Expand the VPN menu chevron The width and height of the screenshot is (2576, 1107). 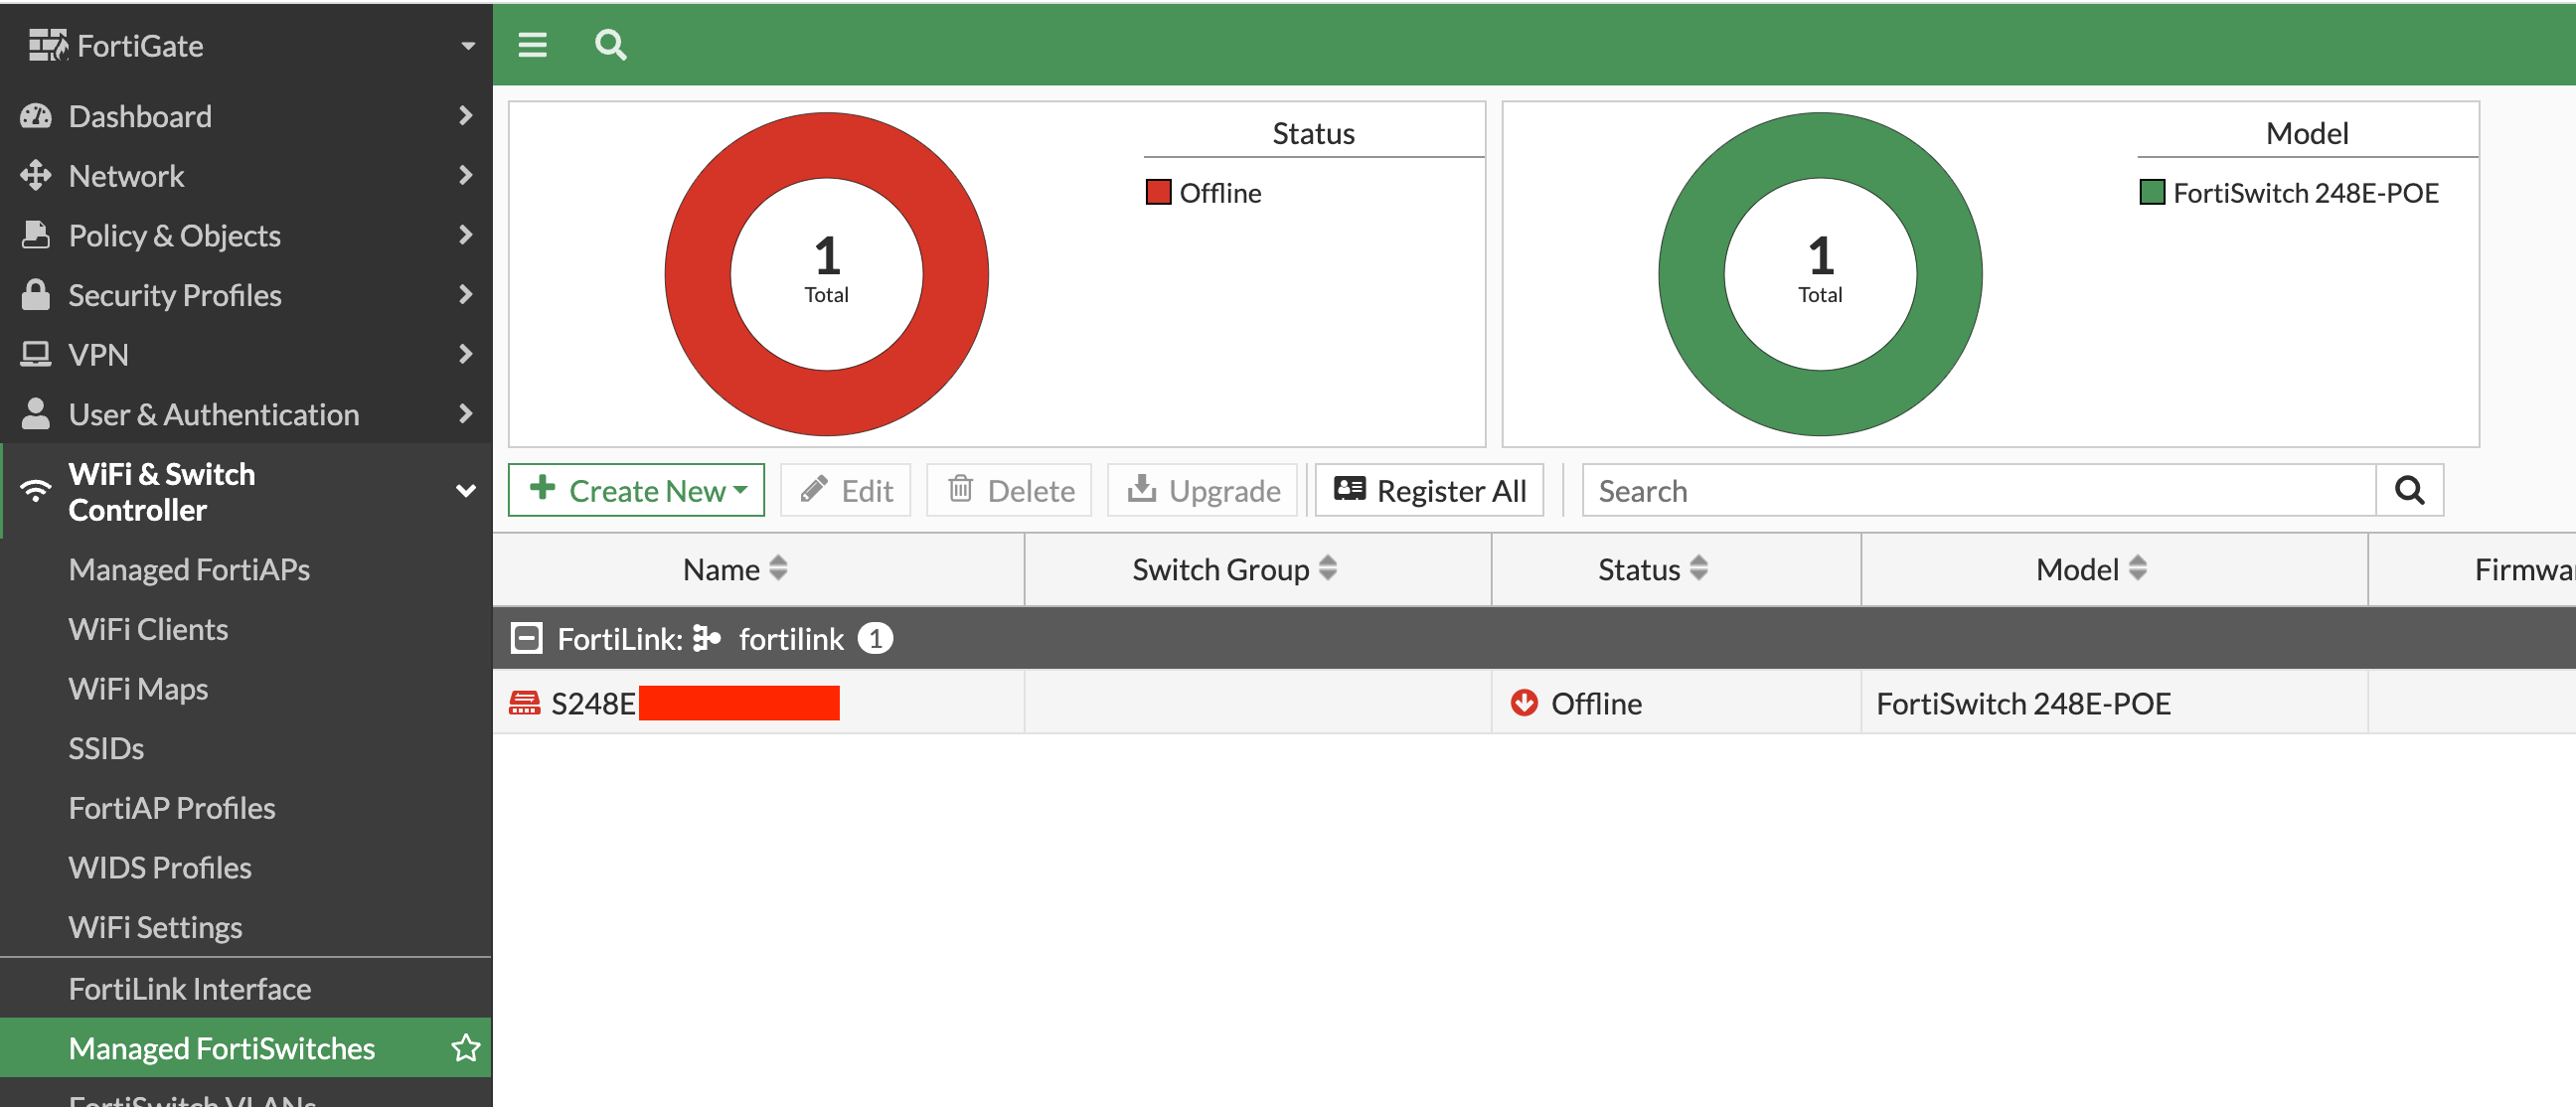(465, 354)
